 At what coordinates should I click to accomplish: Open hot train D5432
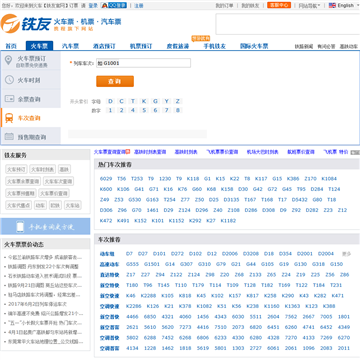299,200
